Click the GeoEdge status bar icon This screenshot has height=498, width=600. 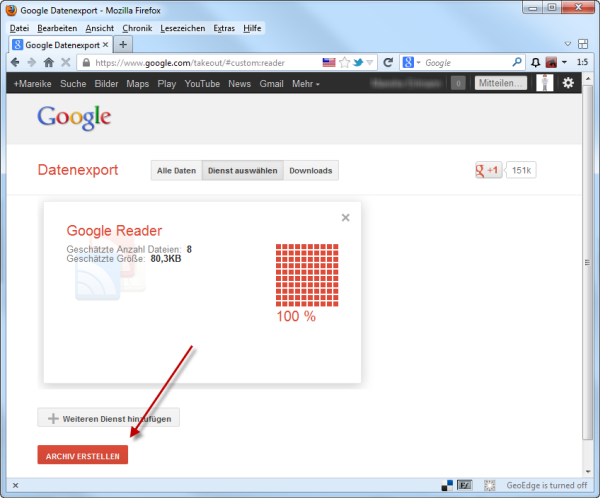point(489,485)
